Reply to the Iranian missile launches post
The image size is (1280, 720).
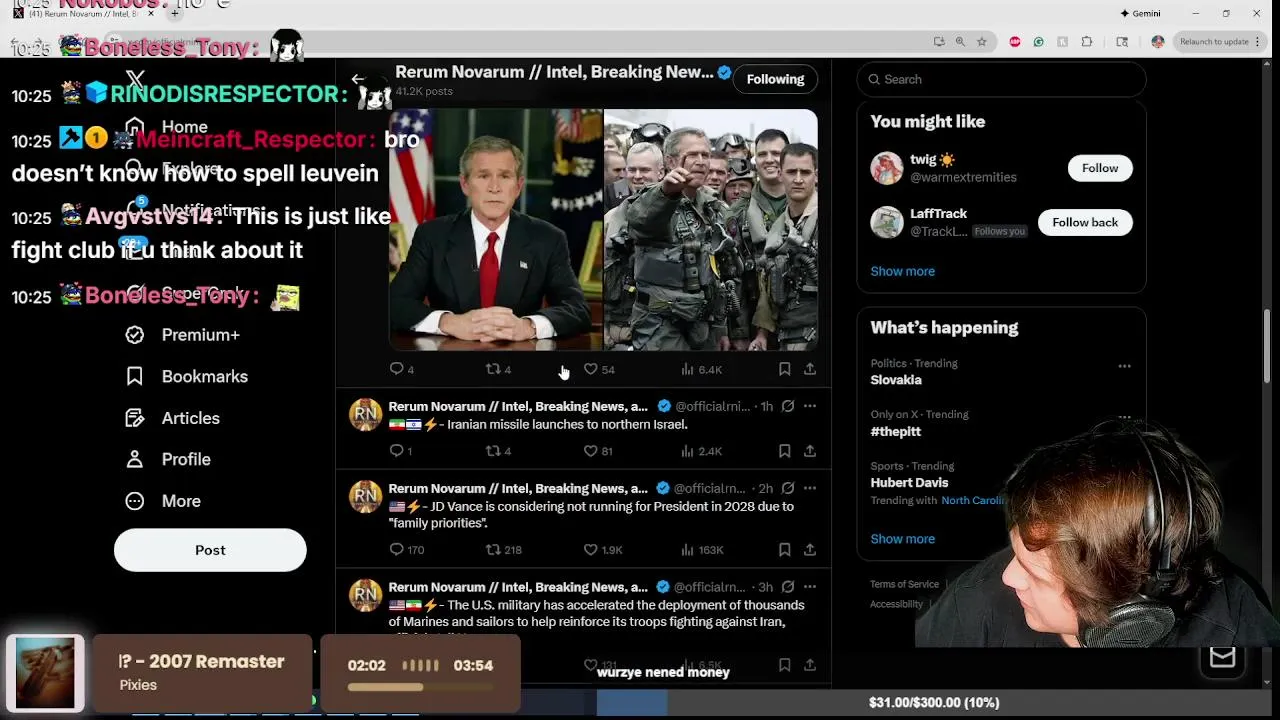(397, 451)
